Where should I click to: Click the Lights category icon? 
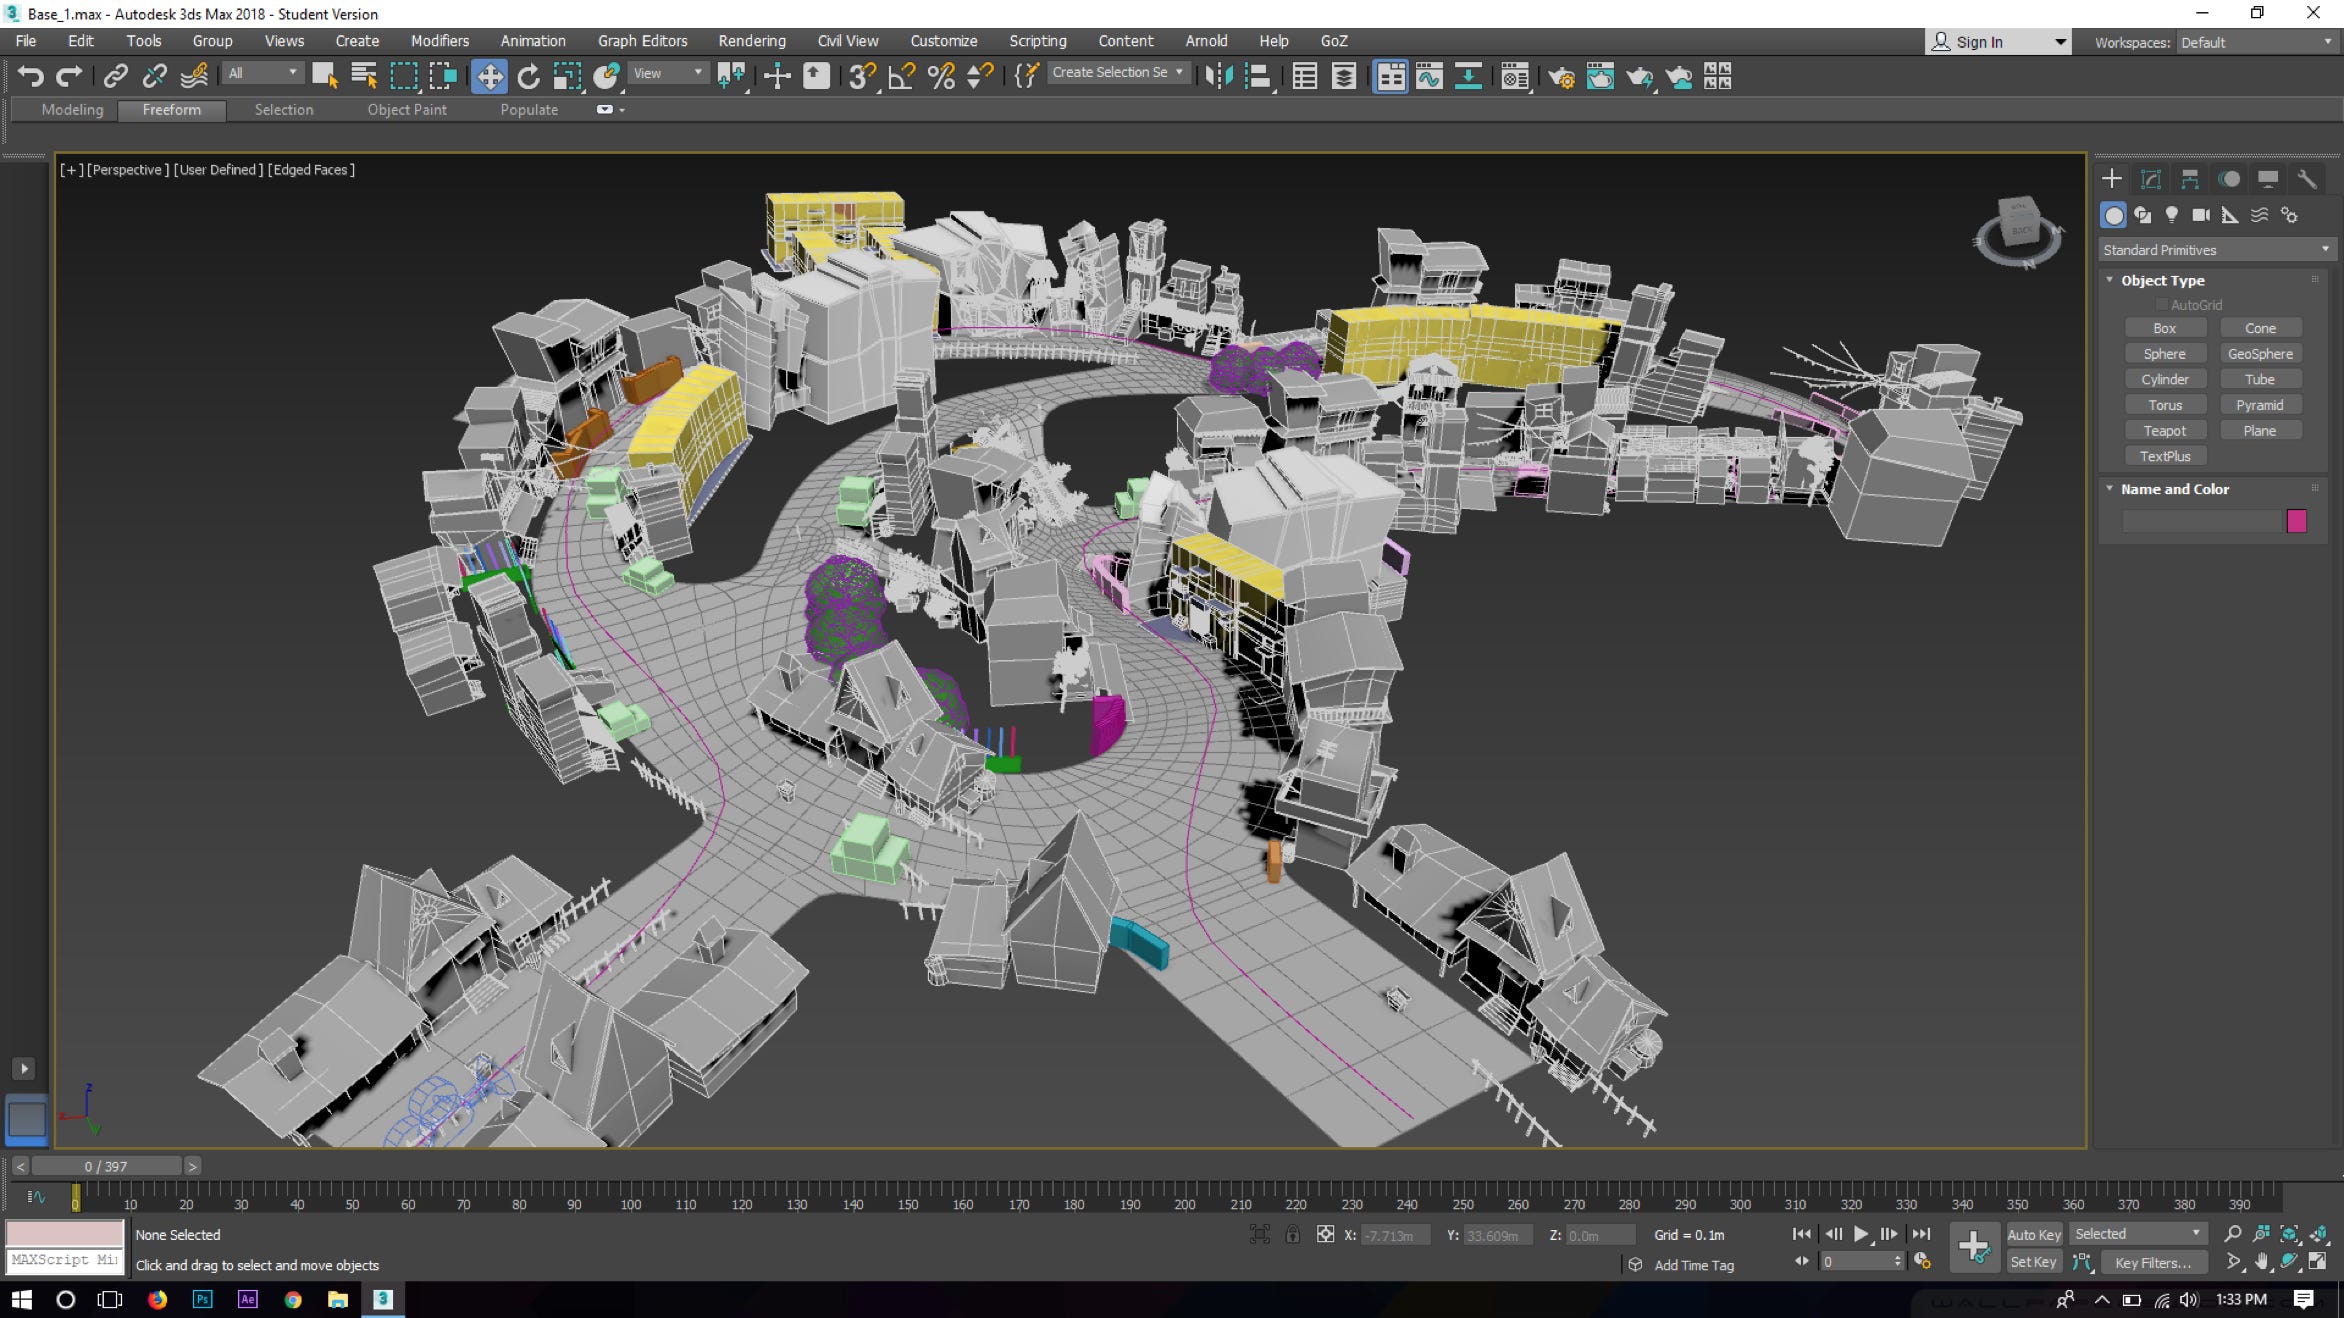pos(2171,215)
